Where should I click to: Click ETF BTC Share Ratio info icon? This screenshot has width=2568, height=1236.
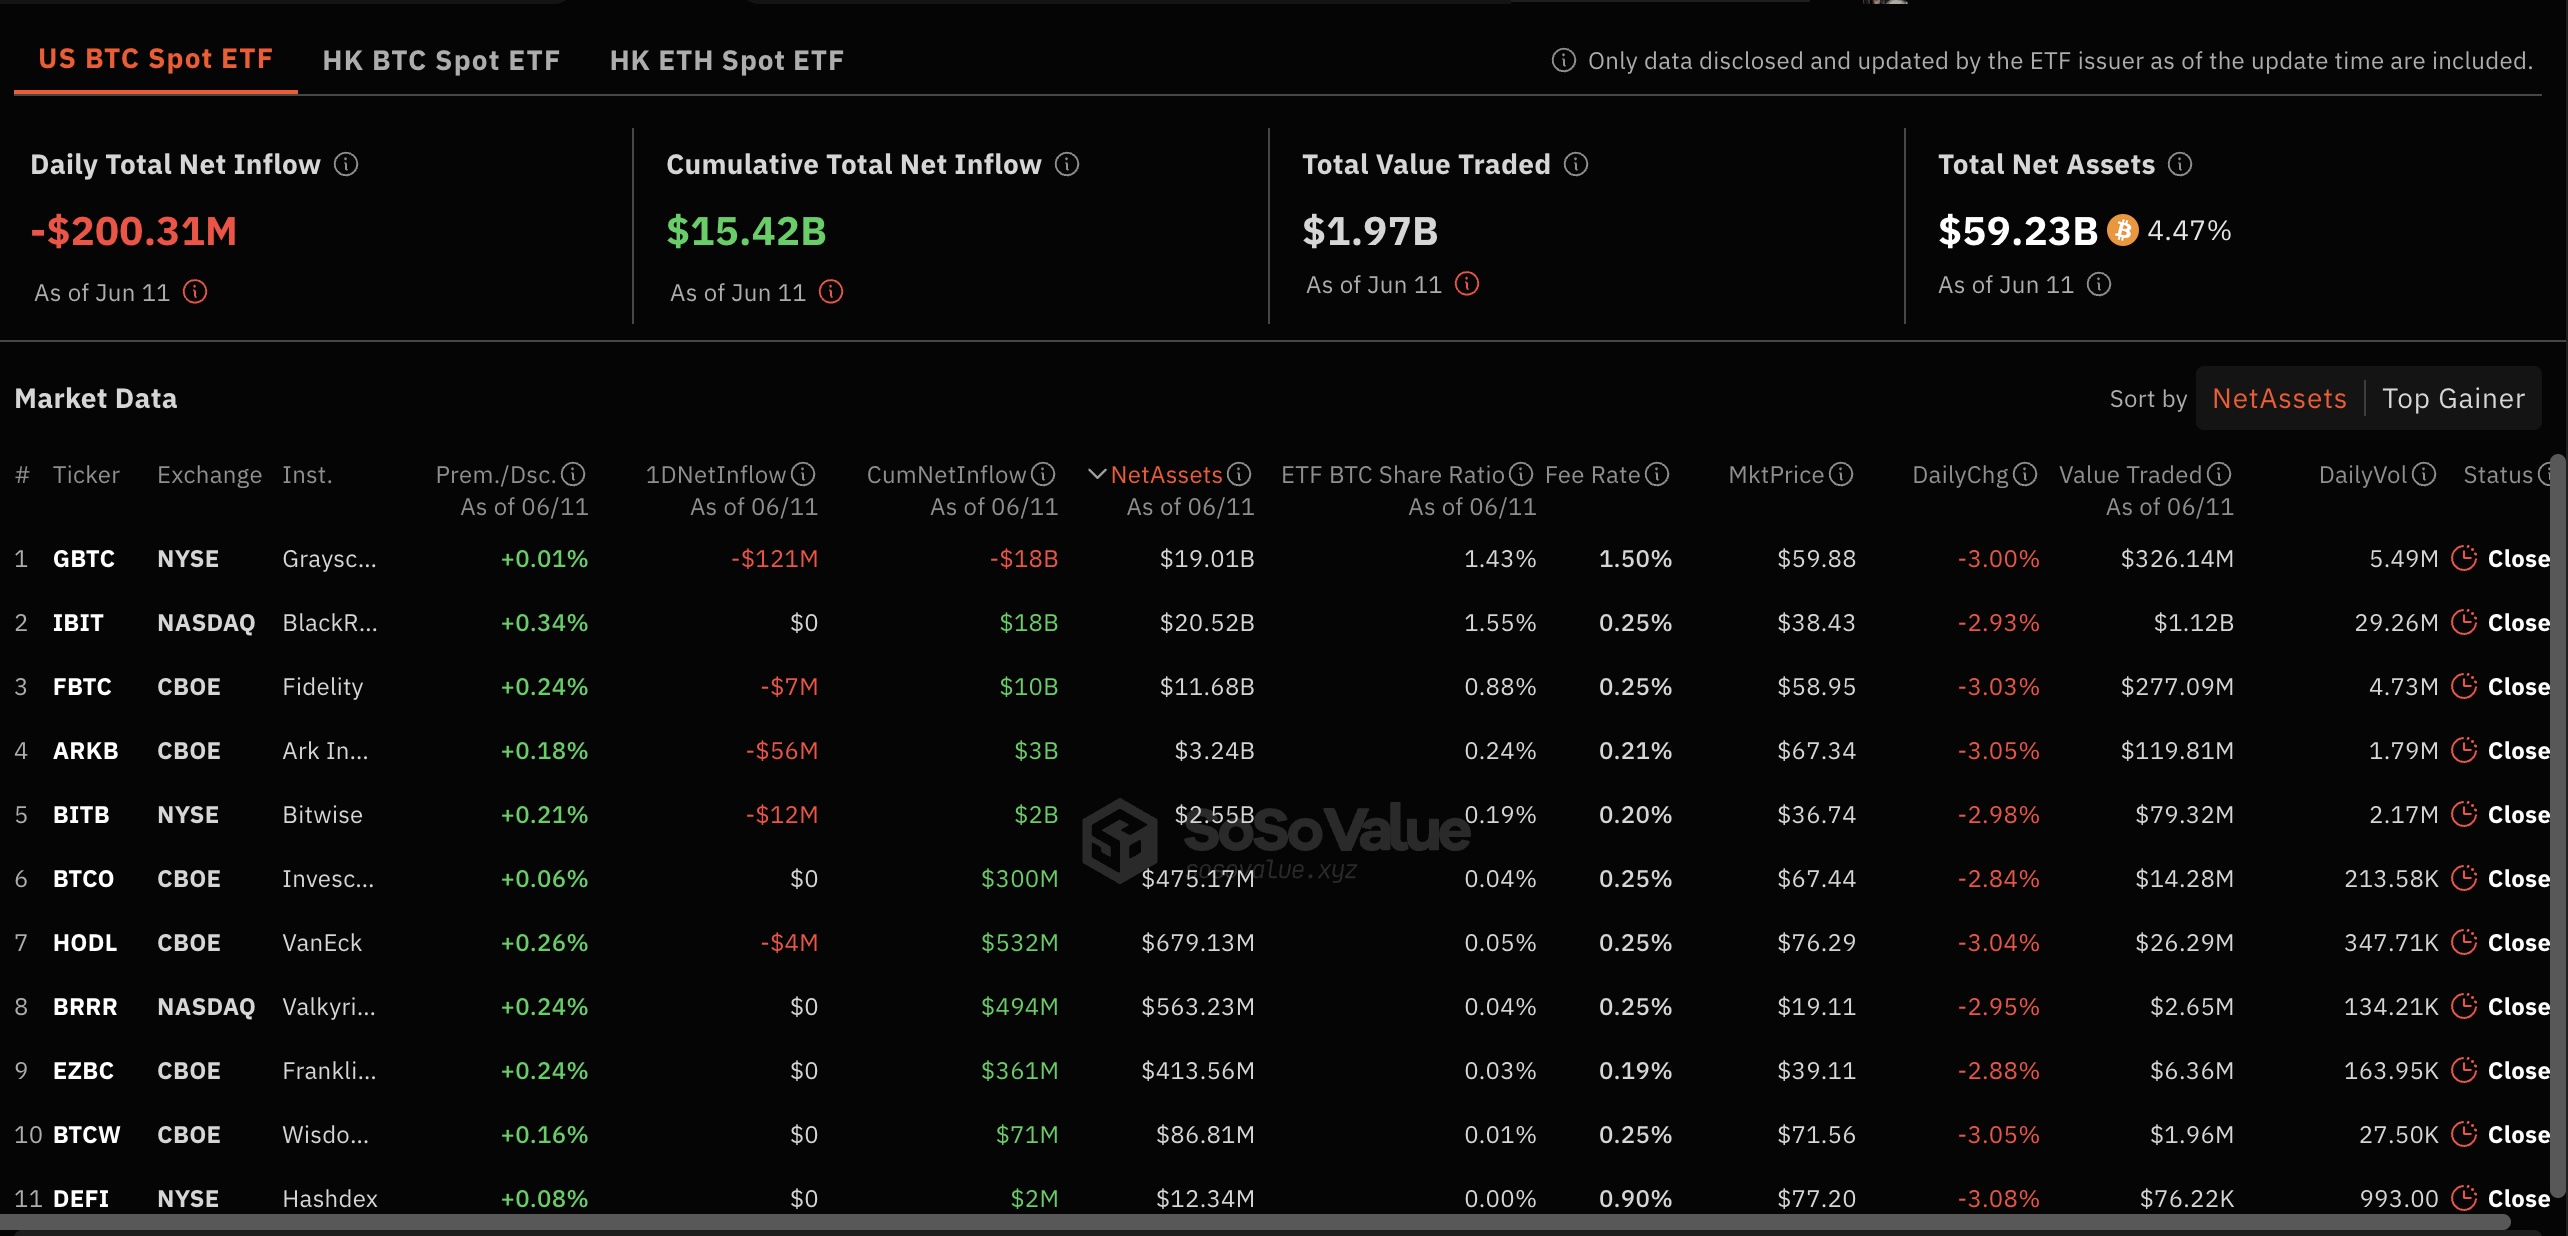[x=1521, y=474]
